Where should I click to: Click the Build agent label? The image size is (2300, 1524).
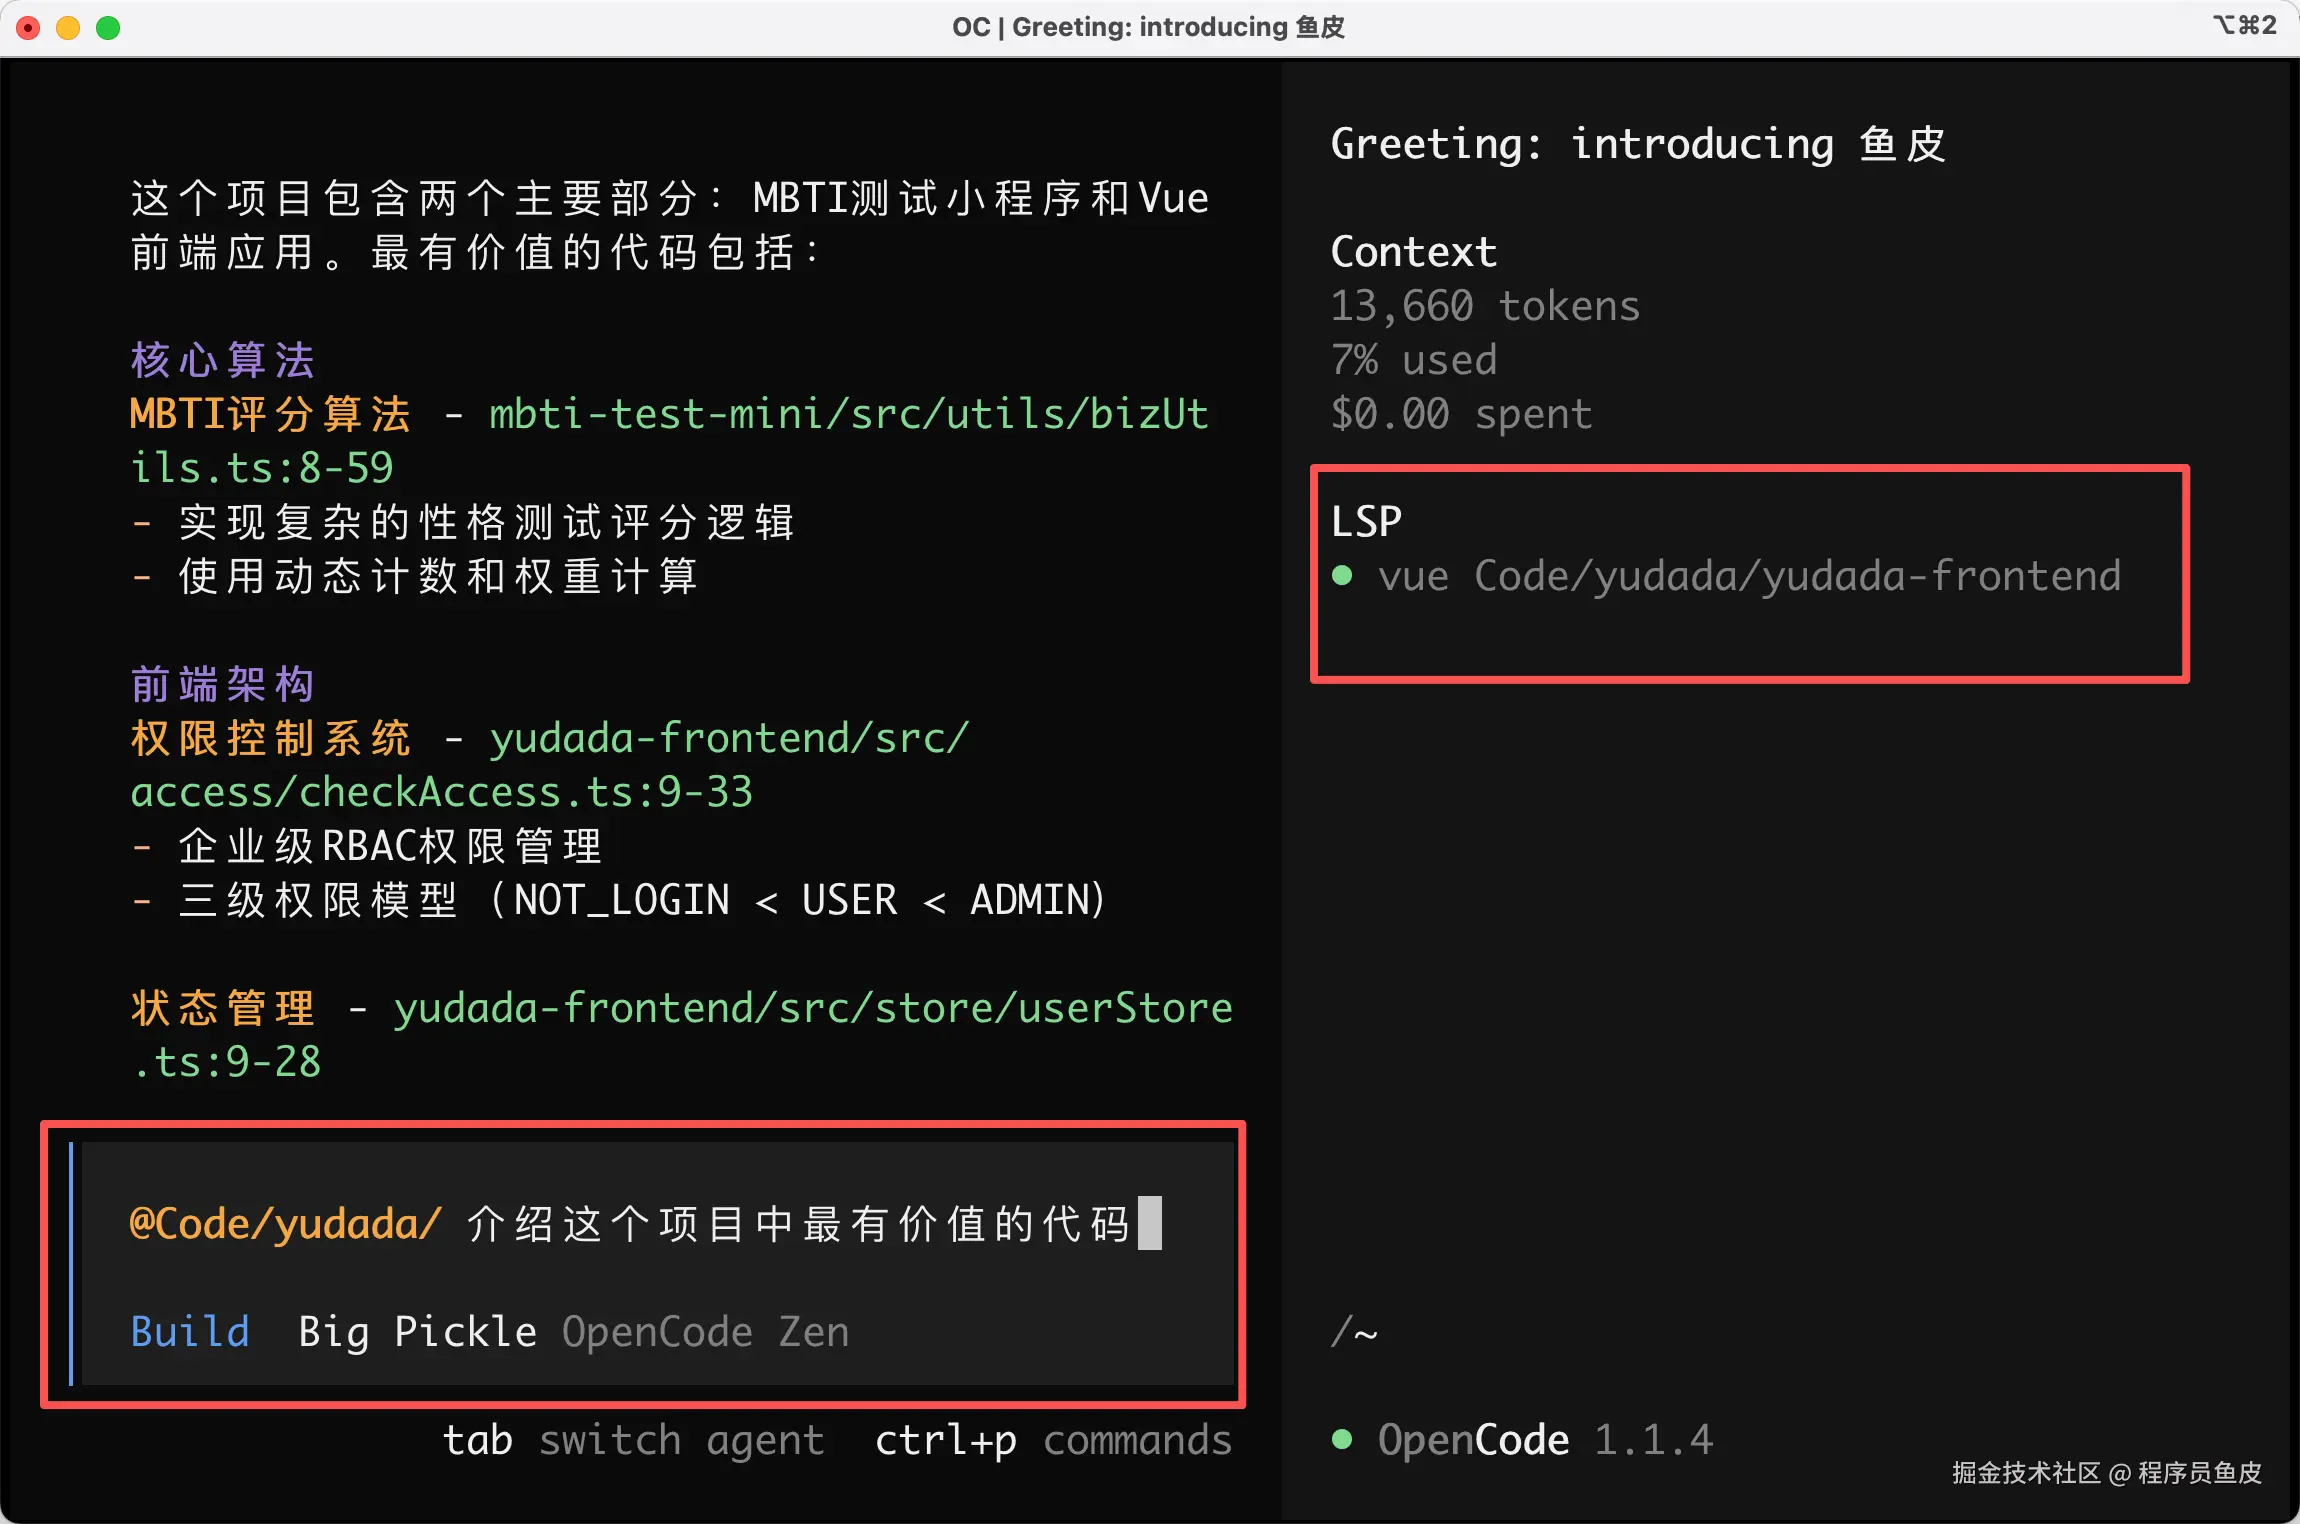[x=190, y=1332]
